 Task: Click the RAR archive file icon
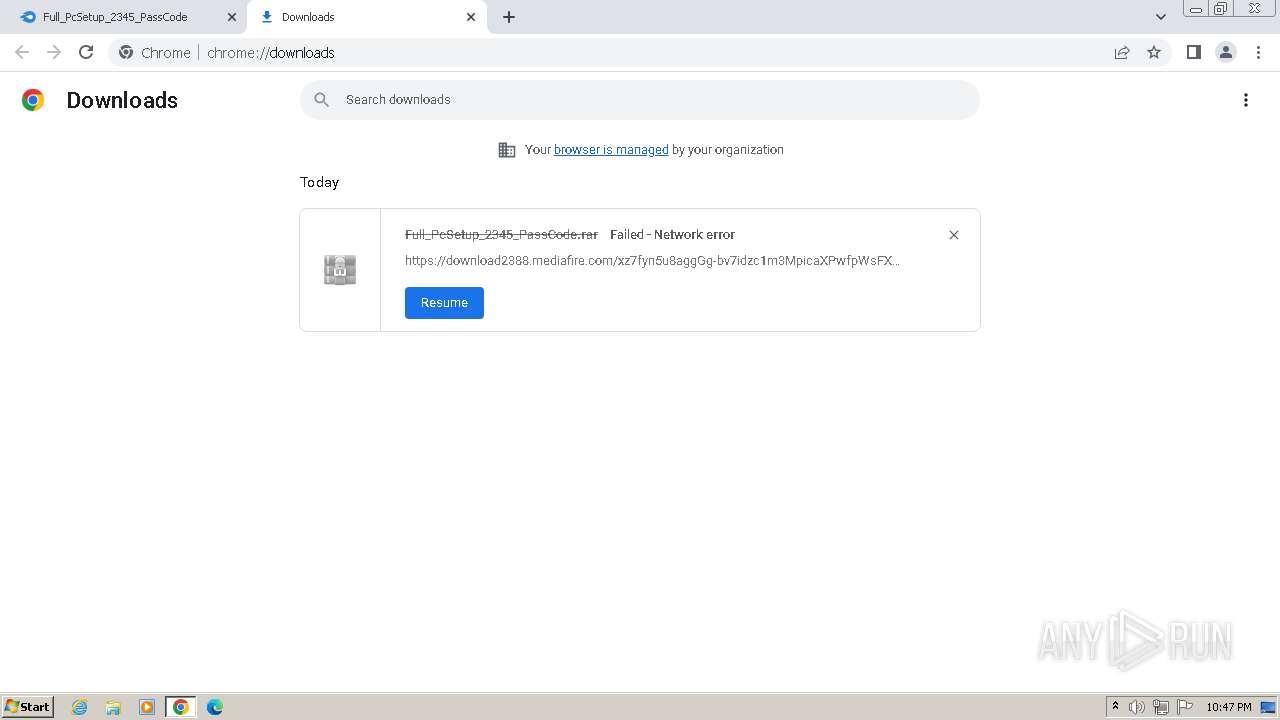(x=340, y=270)
